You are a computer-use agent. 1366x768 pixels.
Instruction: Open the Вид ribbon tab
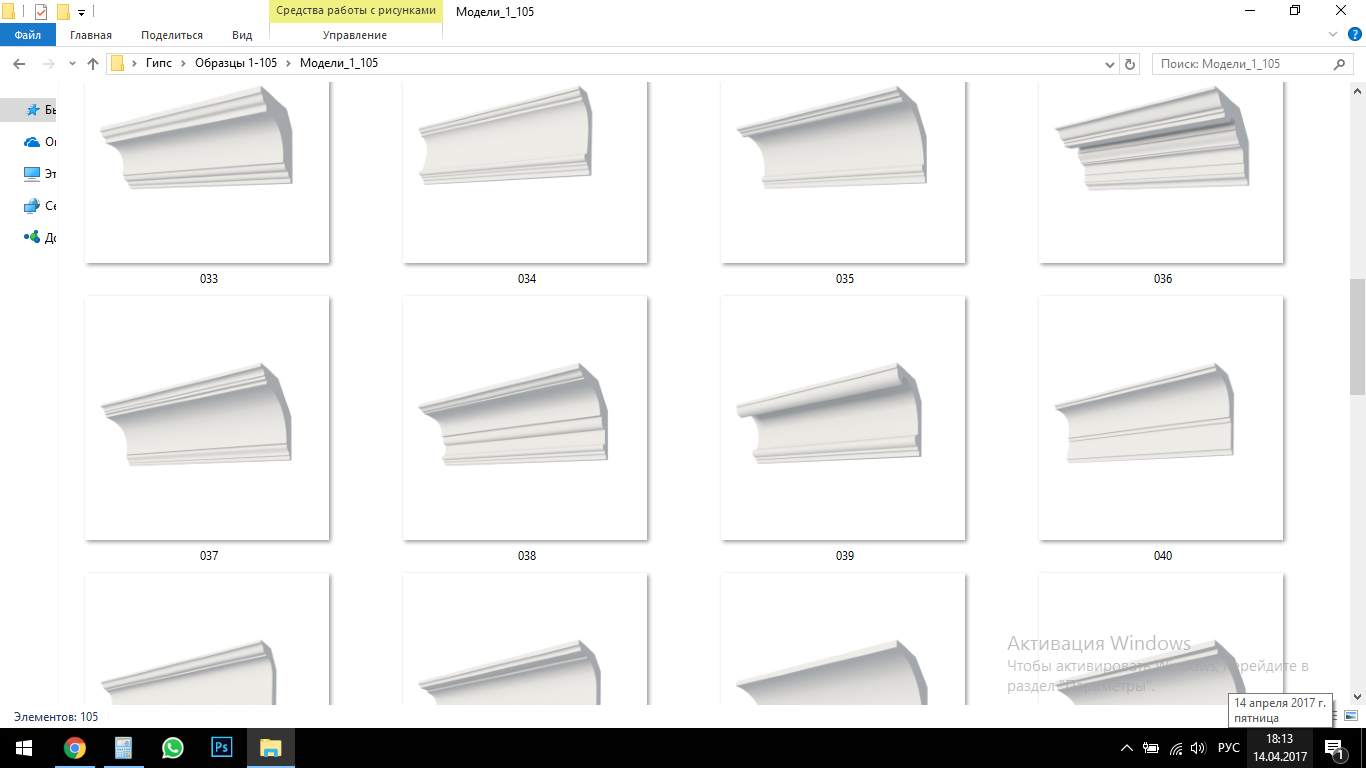pos(242,35)
